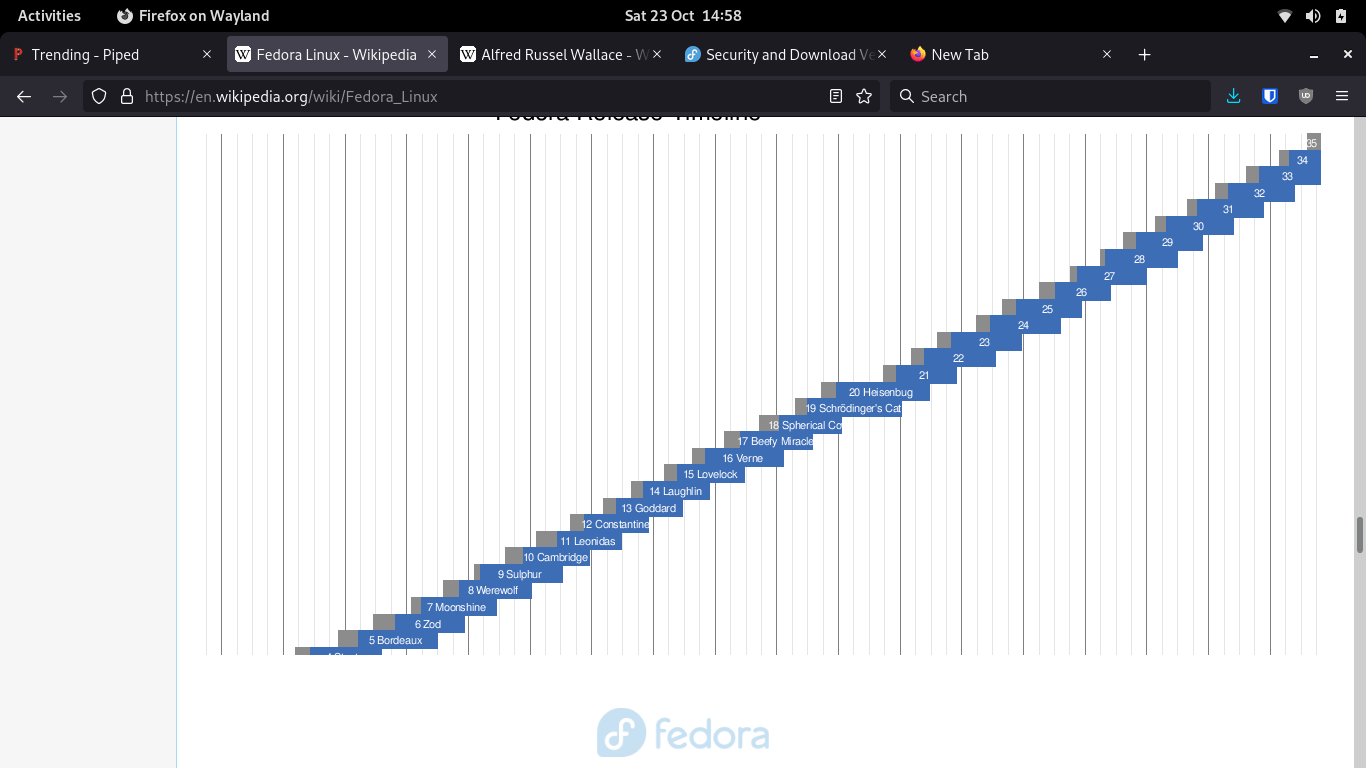Screen dimensions: 1366x768
Task: Click the release 23 timeline bar
Action: [x=986, y=342]
